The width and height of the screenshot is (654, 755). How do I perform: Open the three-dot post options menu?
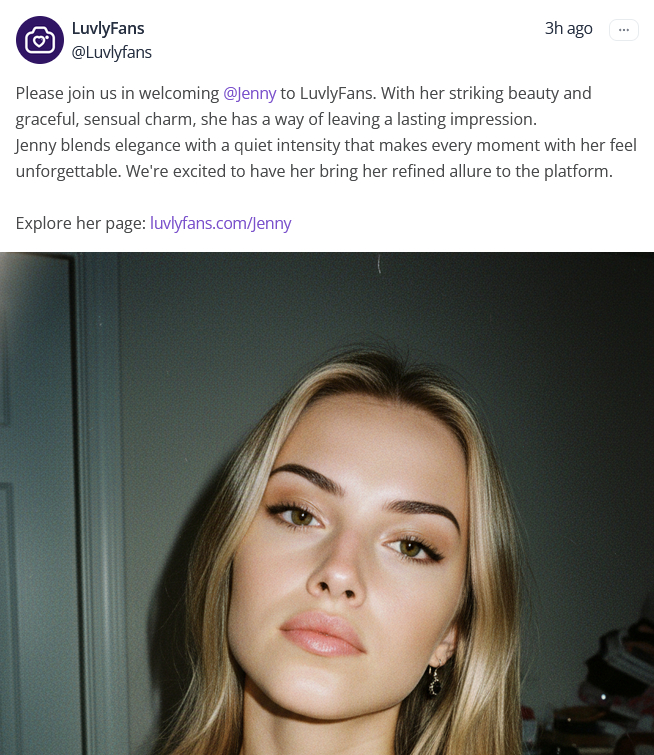coord(624,30)
